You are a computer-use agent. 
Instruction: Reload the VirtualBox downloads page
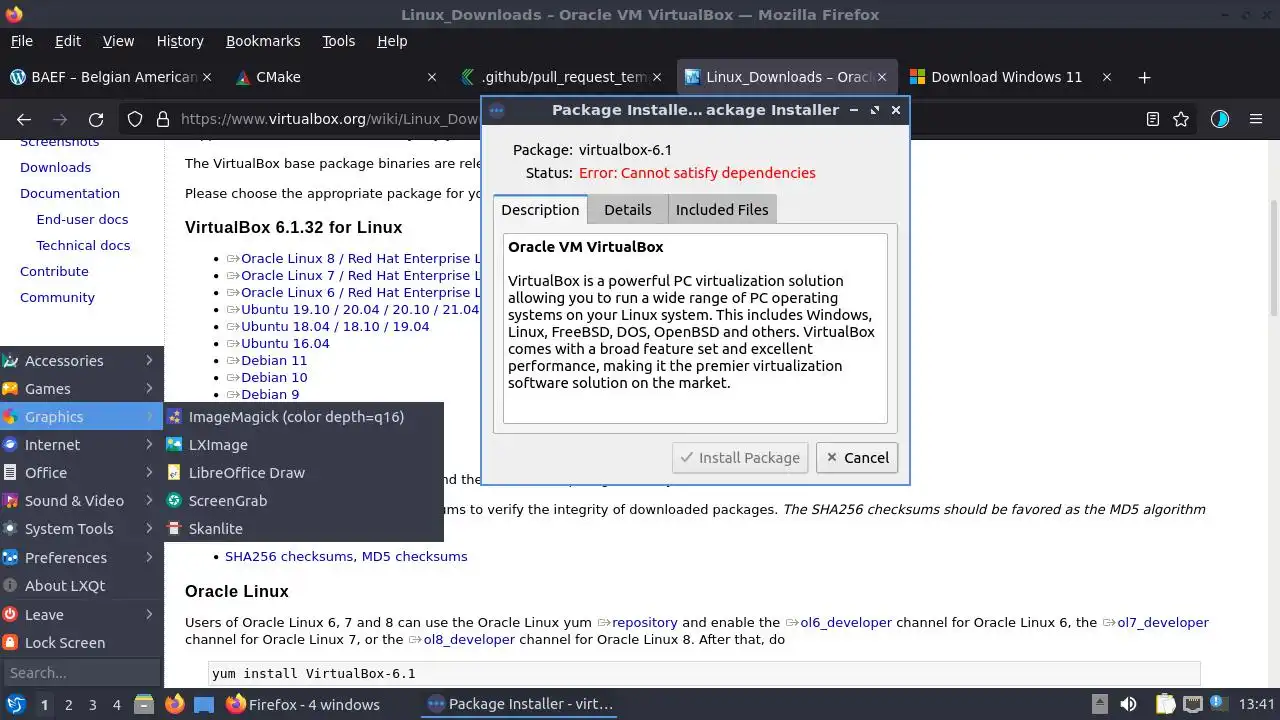tap(96, 119)
